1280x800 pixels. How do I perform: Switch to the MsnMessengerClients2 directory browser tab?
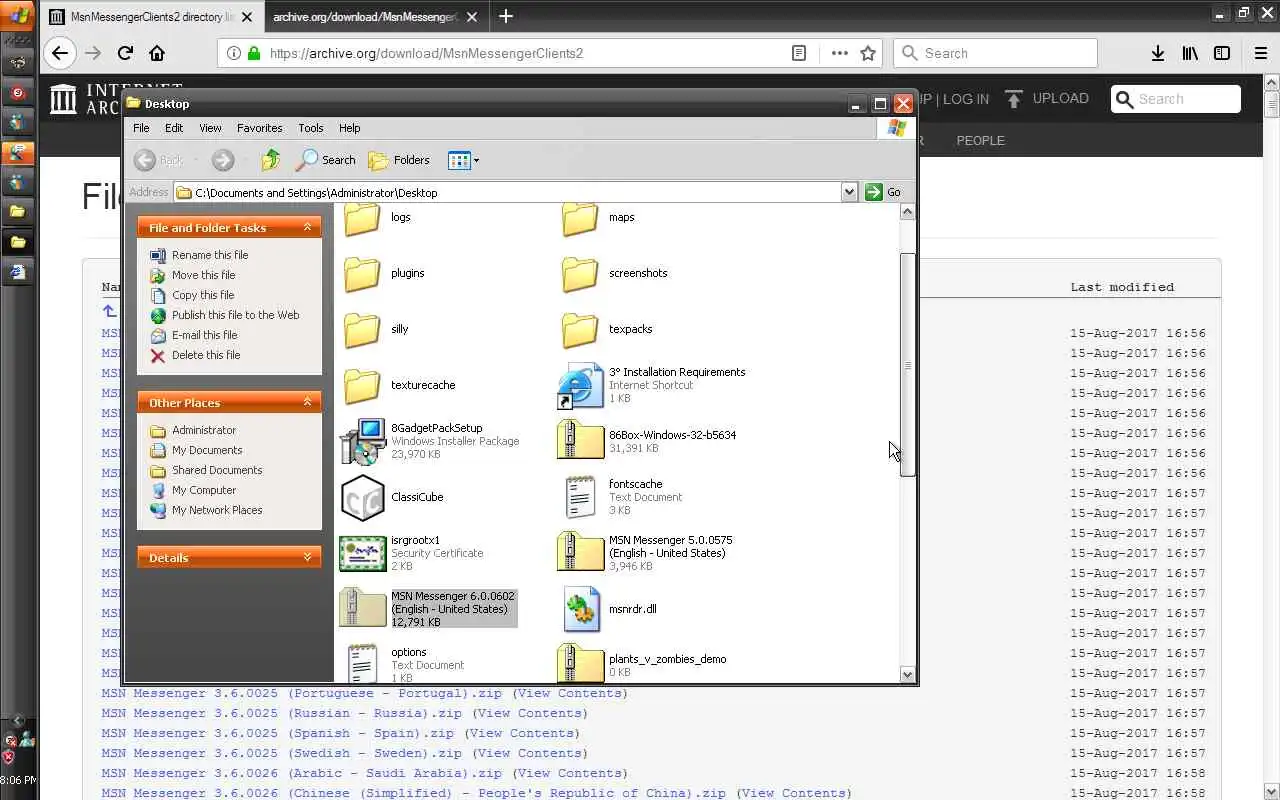(x=152, y=16)
